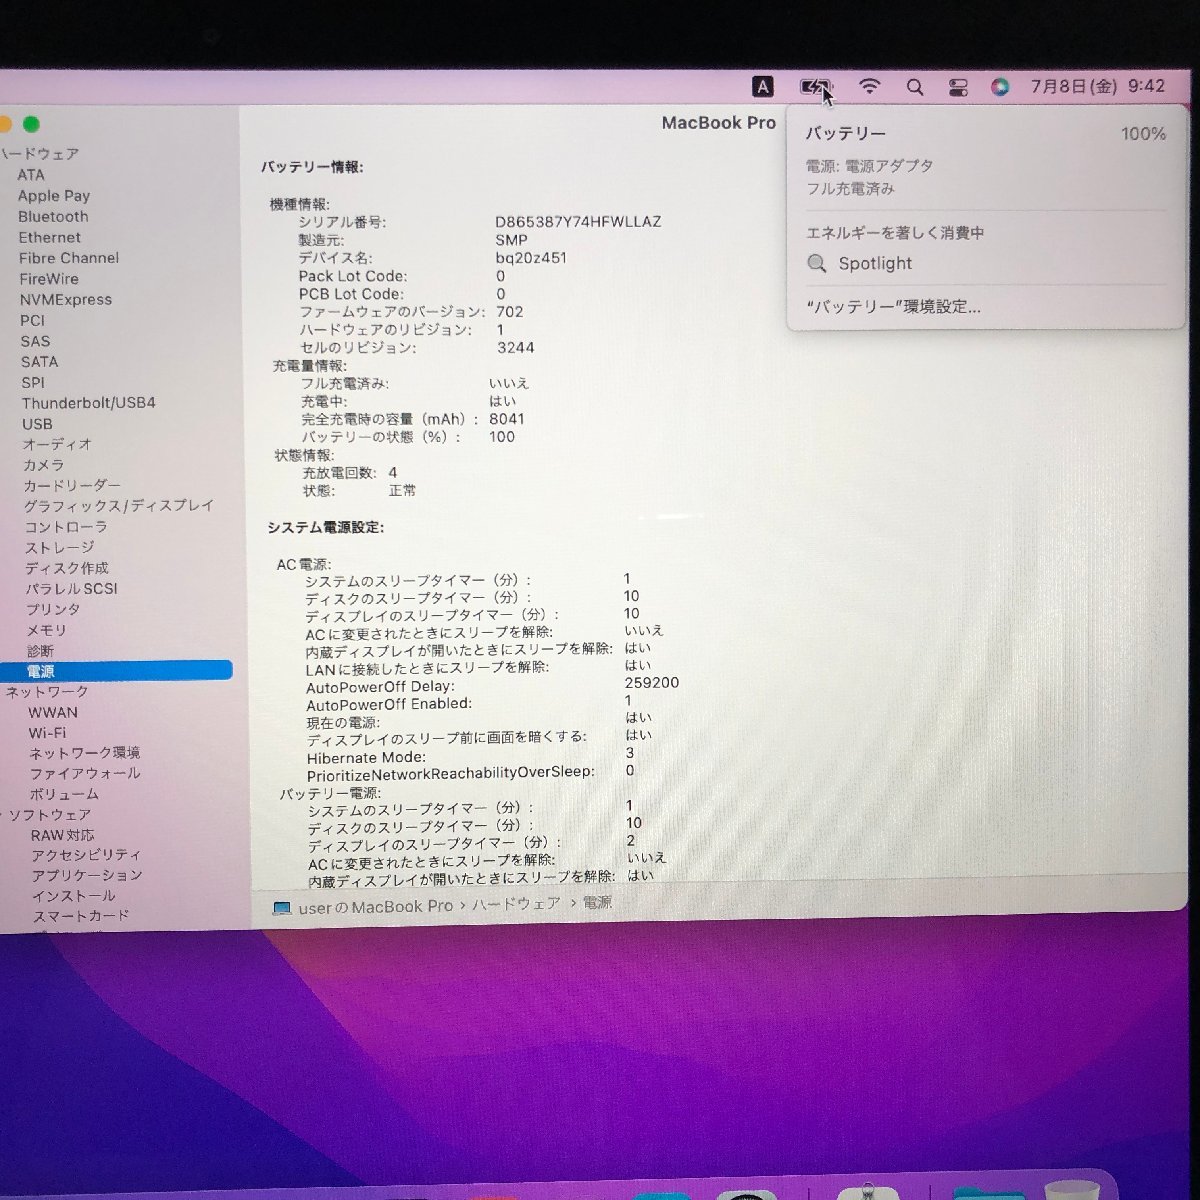Viewport: 1200px width, 1200px height.
Task: Click serial number D865387Y74HFWLLAZ
Action: (578, 222)
